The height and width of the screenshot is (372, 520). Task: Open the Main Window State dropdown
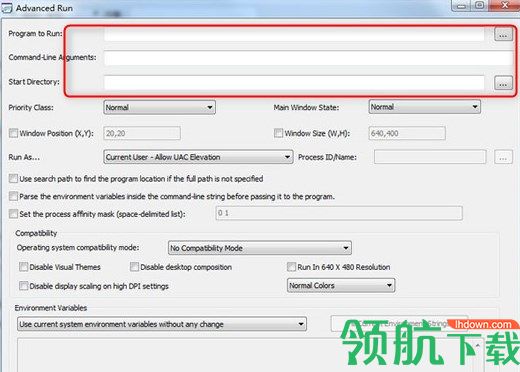425,107
